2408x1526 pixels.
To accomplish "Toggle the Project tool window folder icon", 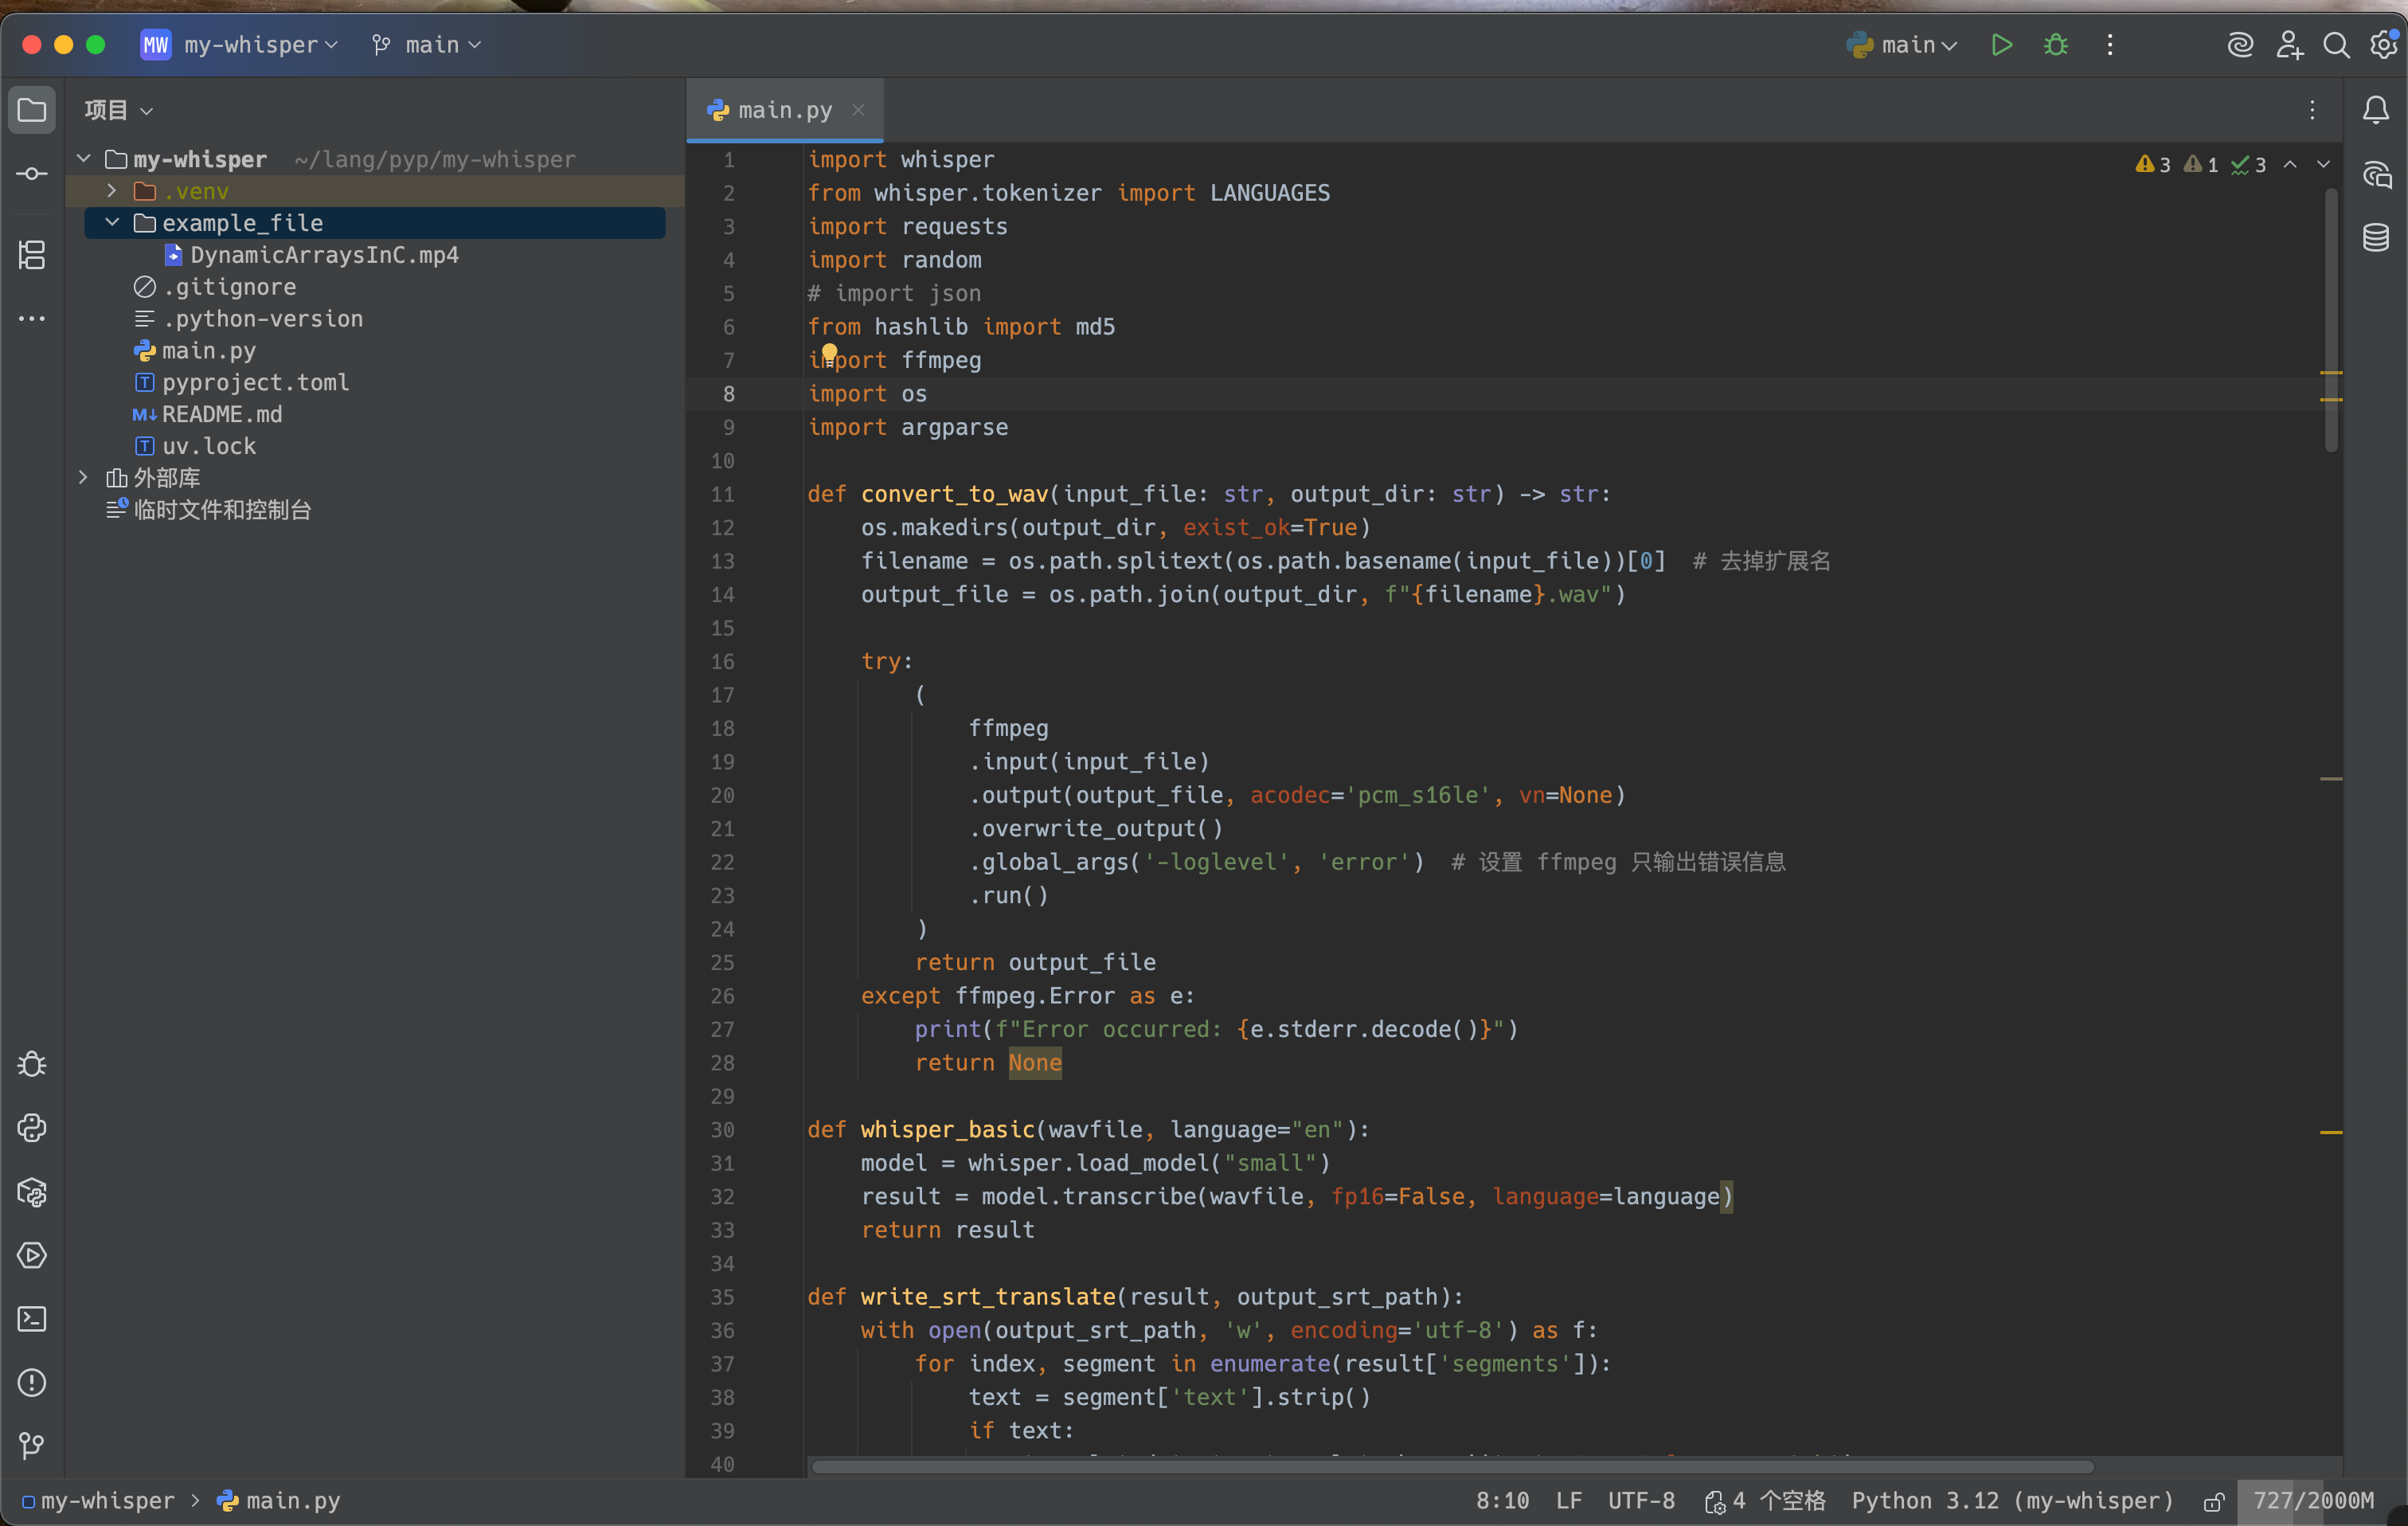I will coord(32,110).
